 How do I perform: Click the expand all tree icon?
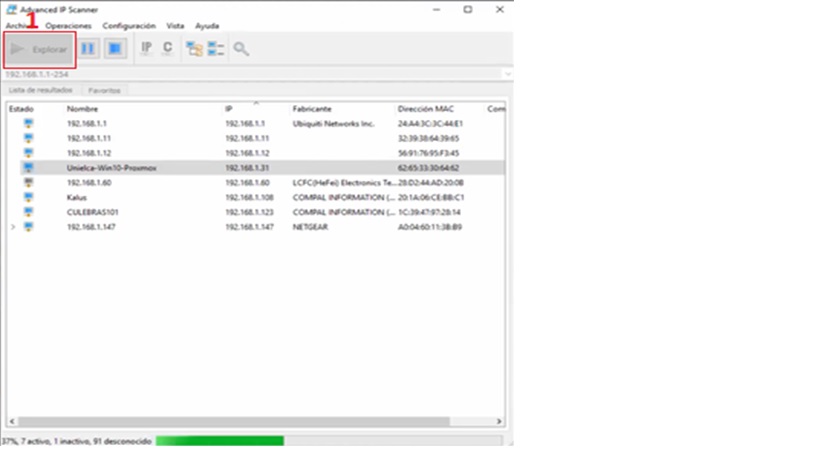click(194, 49)
